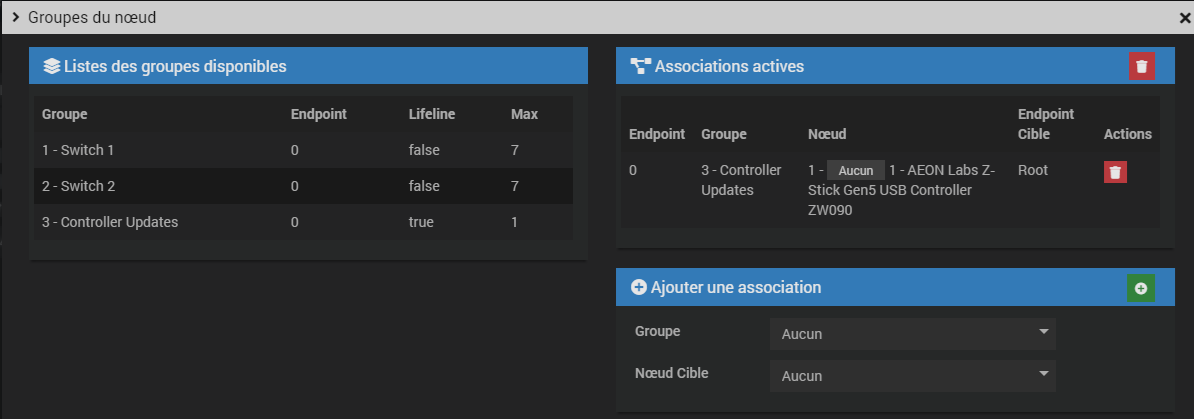Delete the Controller Updates association row

click(1115, 171)
